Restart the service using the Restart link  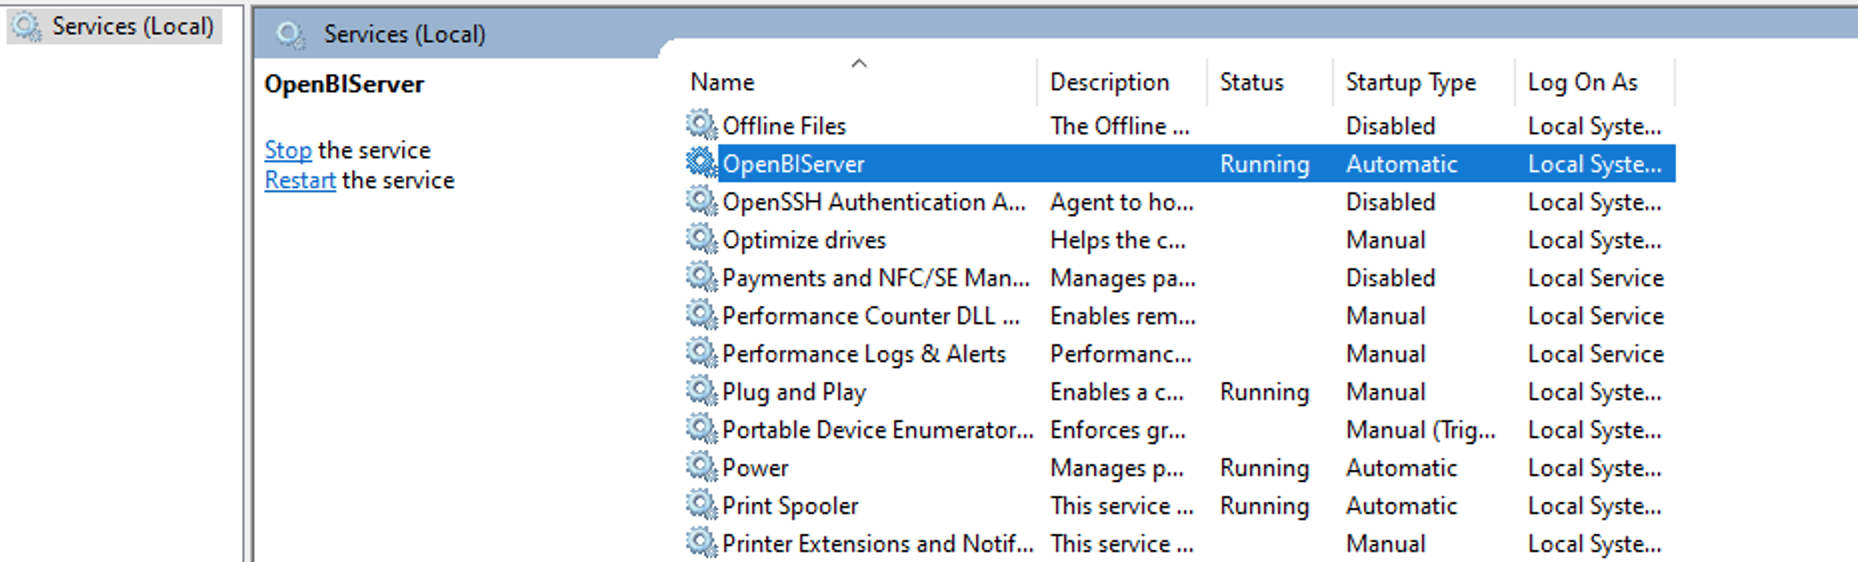300,180
